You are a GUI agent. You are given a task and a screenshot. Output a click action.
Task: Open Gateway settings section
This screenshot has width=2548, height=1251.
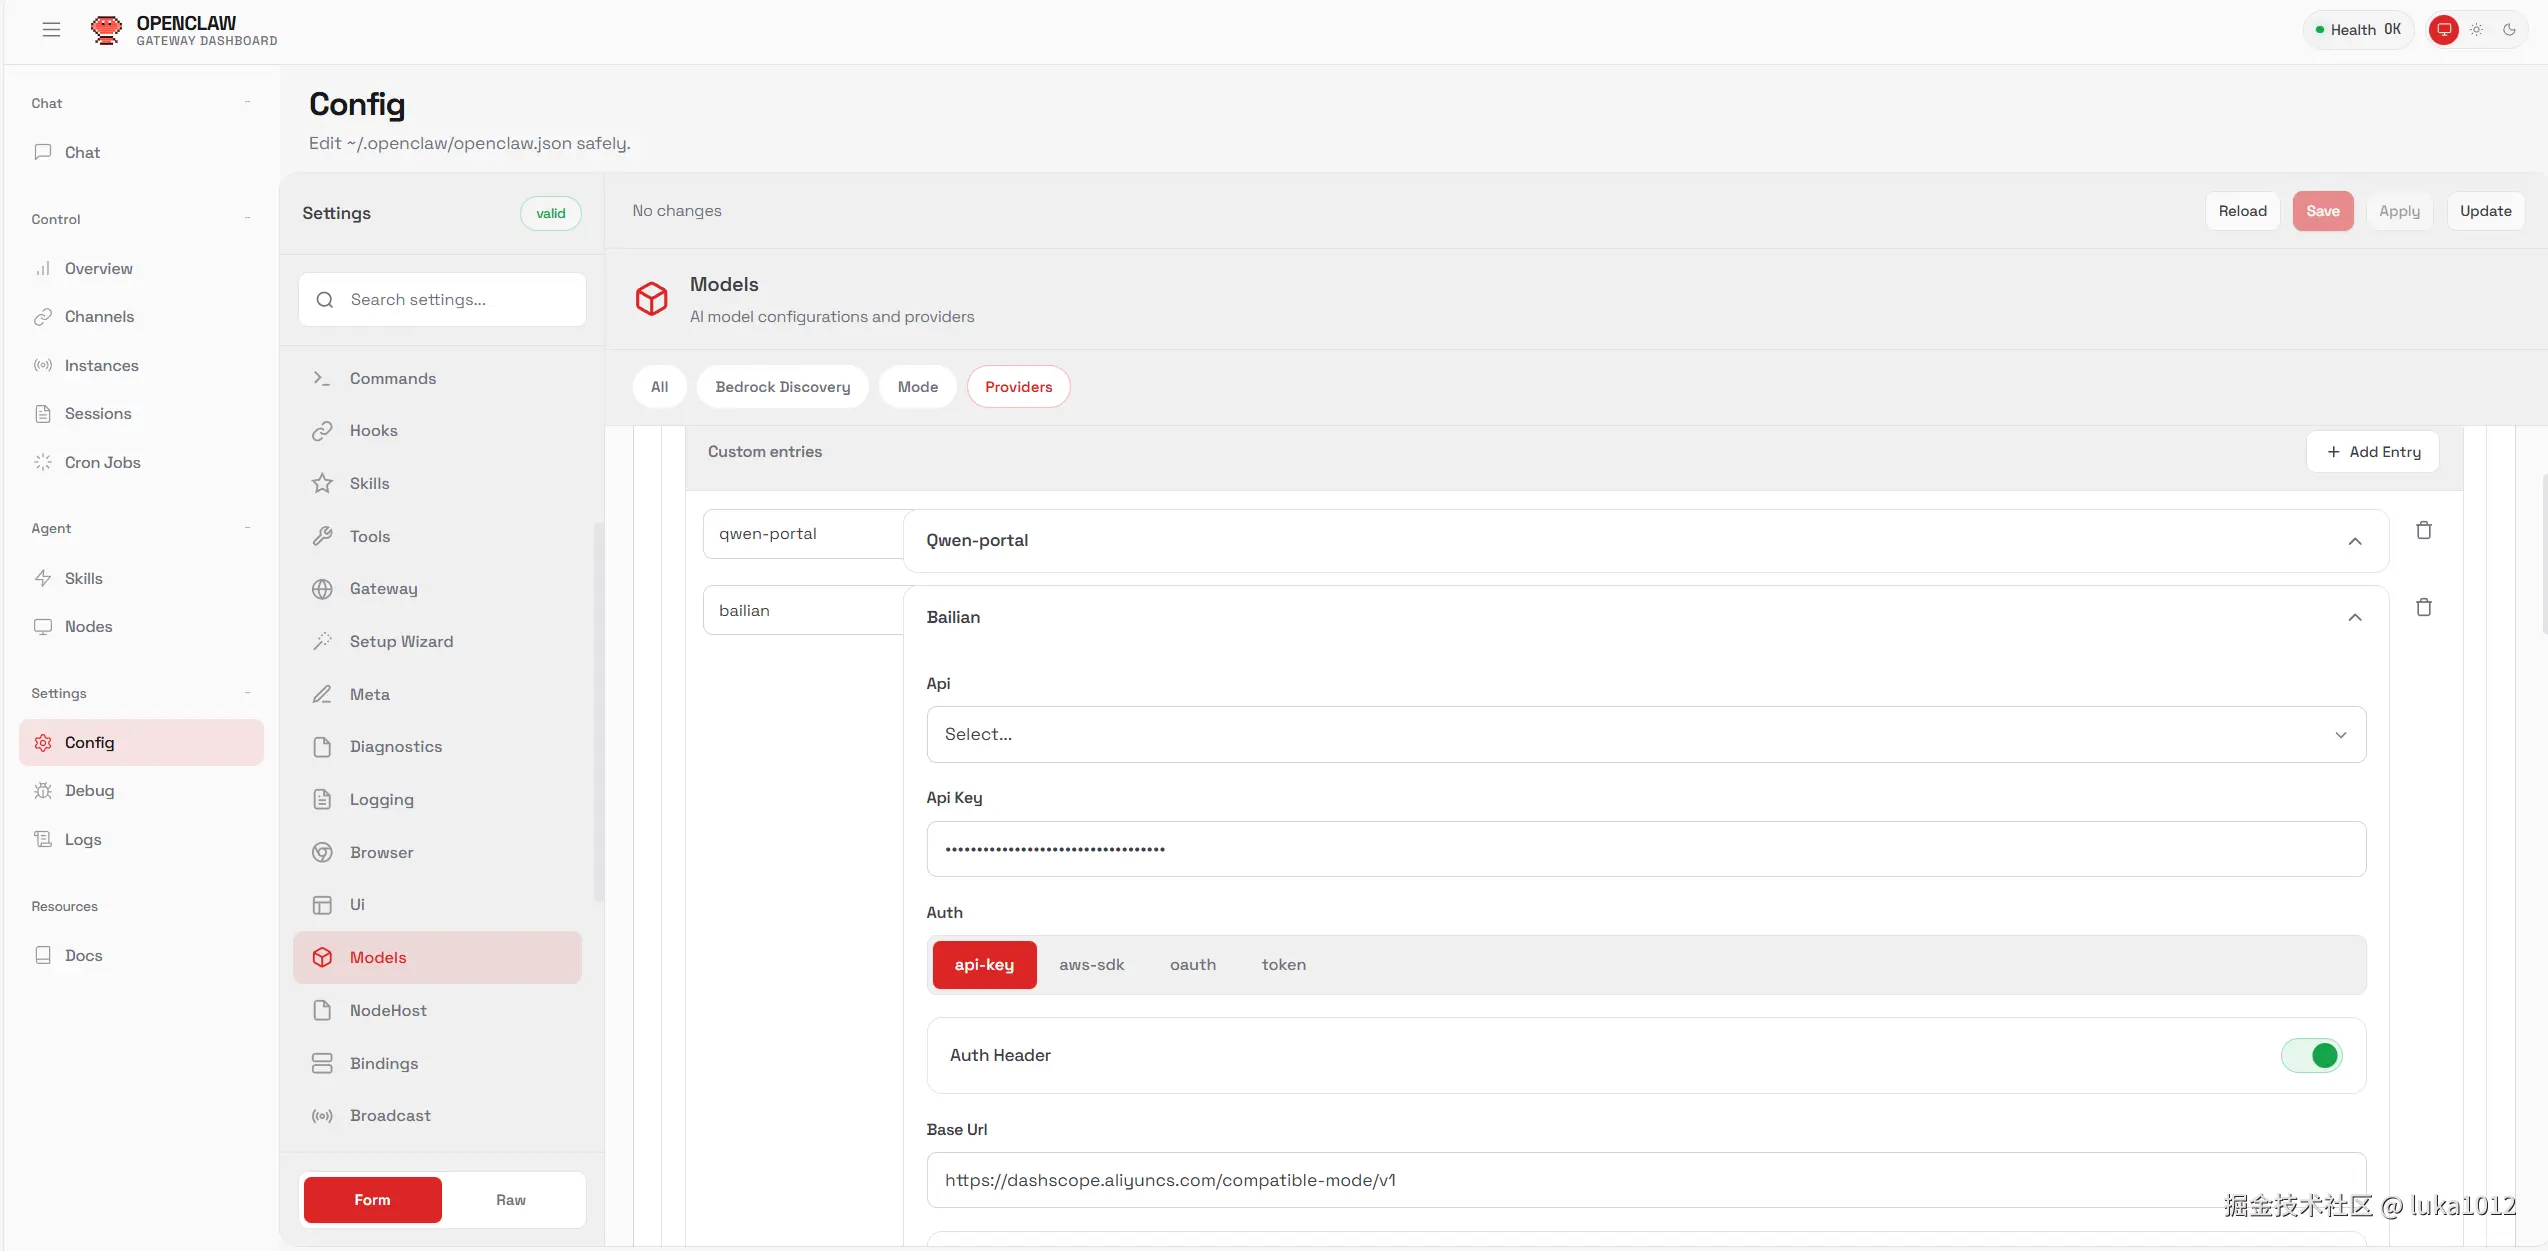coord(383,589)
